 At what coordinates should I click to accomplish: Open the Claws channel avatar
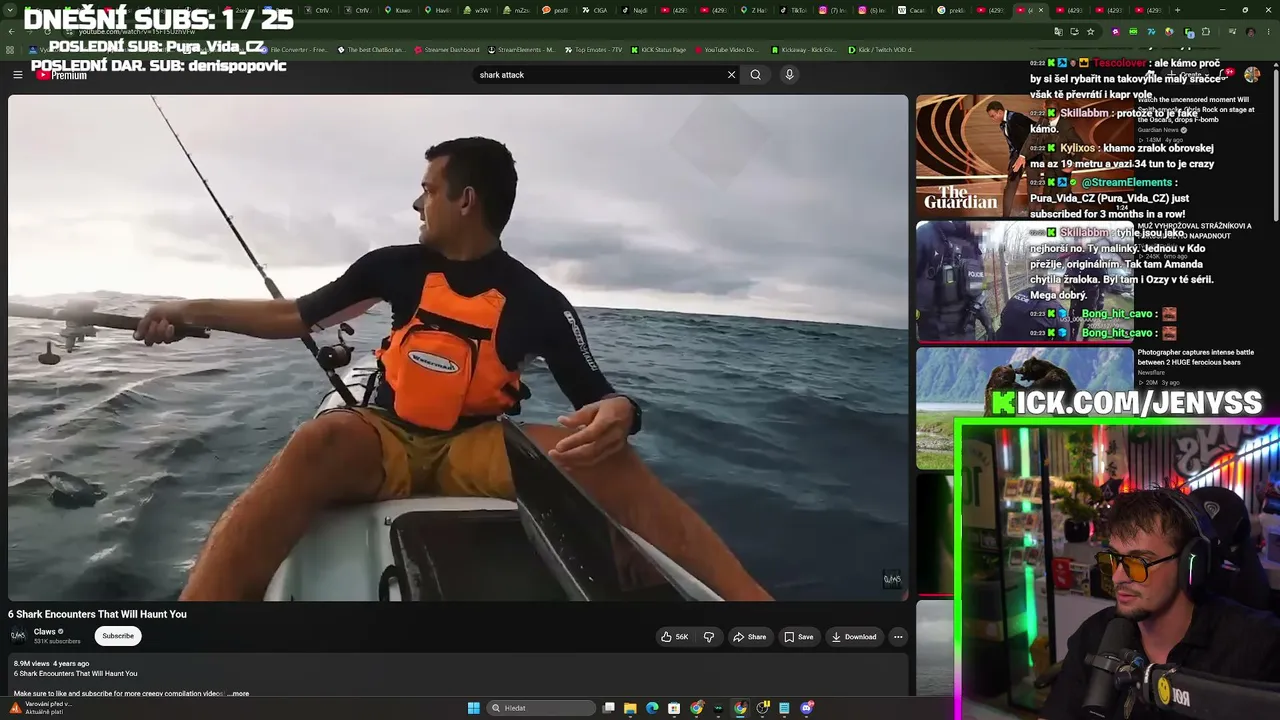click(18, 636)
